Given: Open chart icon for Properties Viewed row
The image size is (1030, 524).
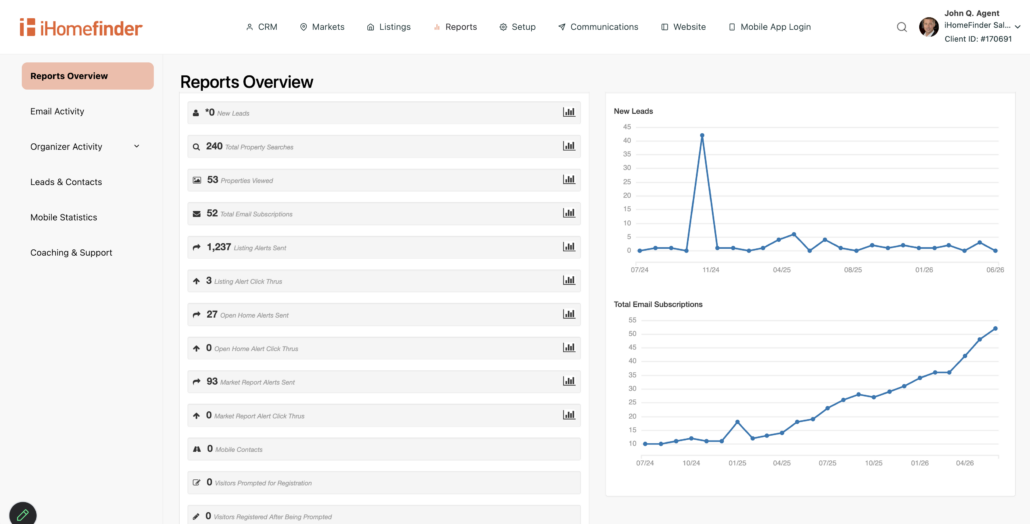Looking at the screenshot, I should click(x=569, y=179).
